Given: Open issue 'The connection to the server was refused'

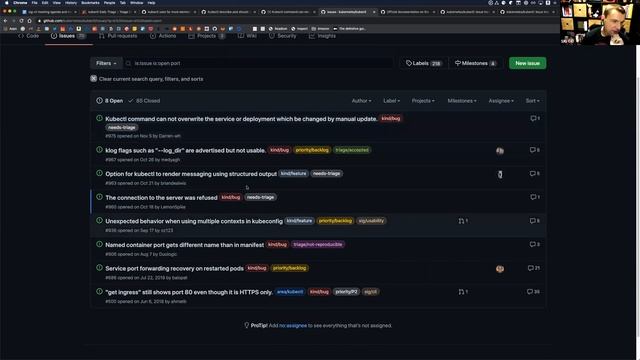Looking at the screenshot, I should click(161, 198).
